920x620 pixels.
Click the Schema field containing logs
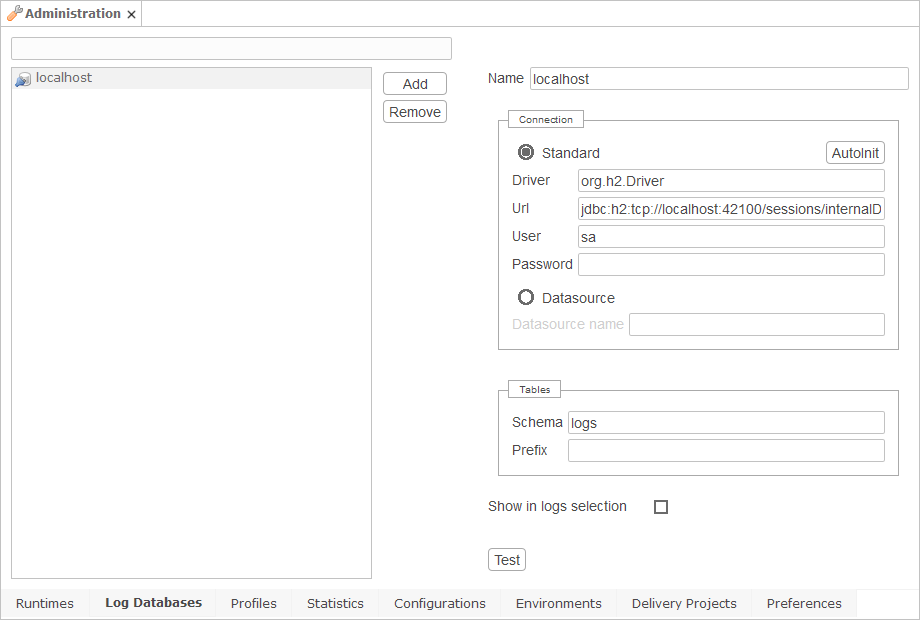click(x=726, y=422)
